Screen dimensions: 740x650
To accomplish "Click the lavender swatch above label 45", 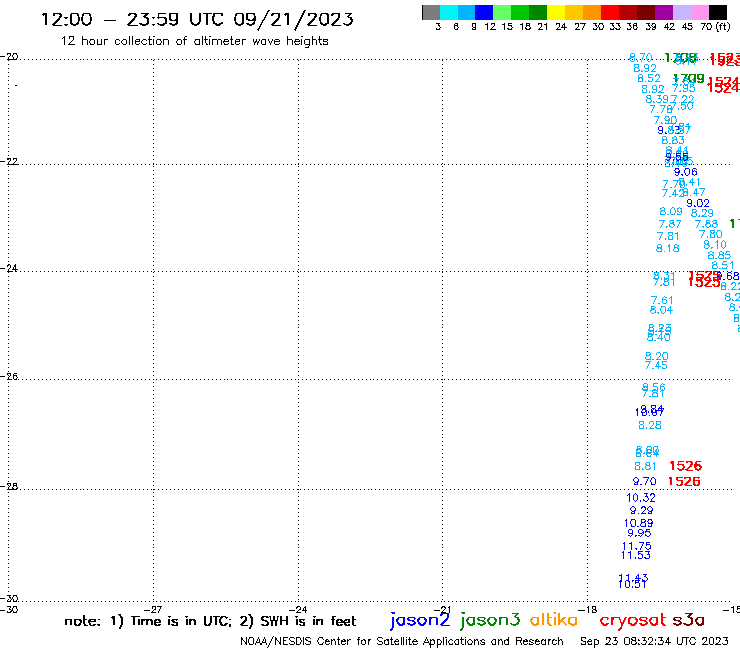I will tap(681, 13).
